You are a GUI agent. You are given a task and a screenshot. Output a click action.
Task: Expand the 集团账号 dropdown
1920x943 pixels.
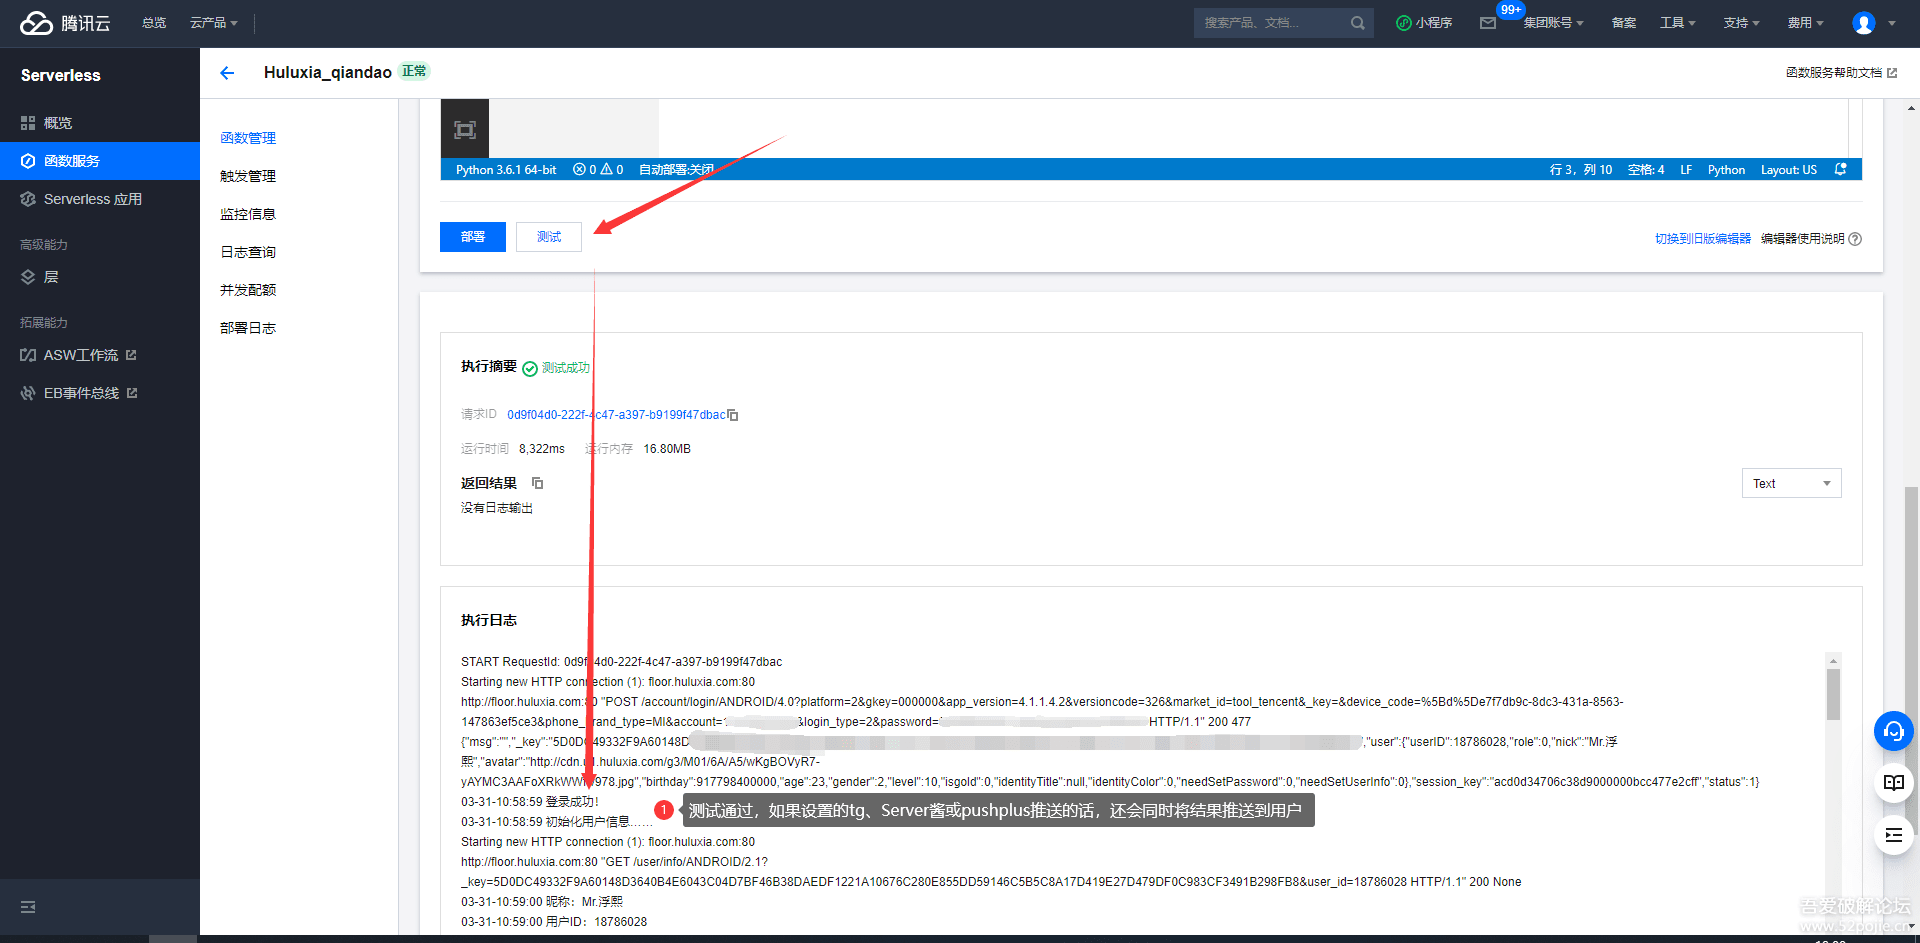click(x=1553, y=23)
